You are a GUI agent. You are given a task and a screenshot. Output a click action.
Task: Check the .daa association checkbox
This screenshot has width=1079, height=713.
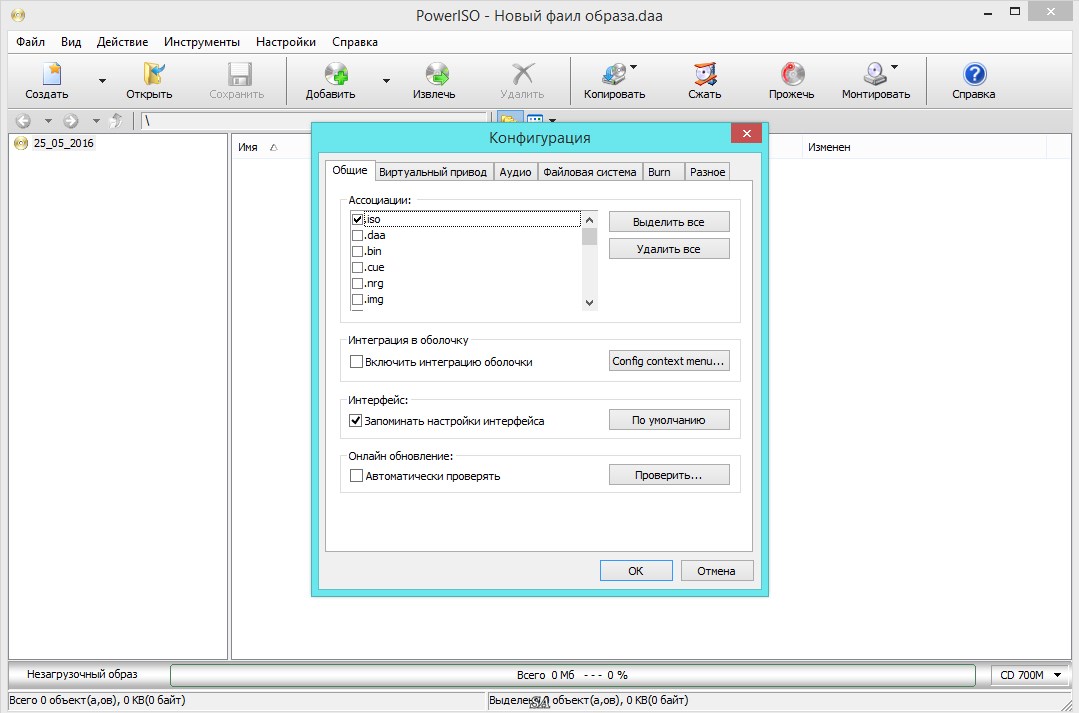[357, 235]
